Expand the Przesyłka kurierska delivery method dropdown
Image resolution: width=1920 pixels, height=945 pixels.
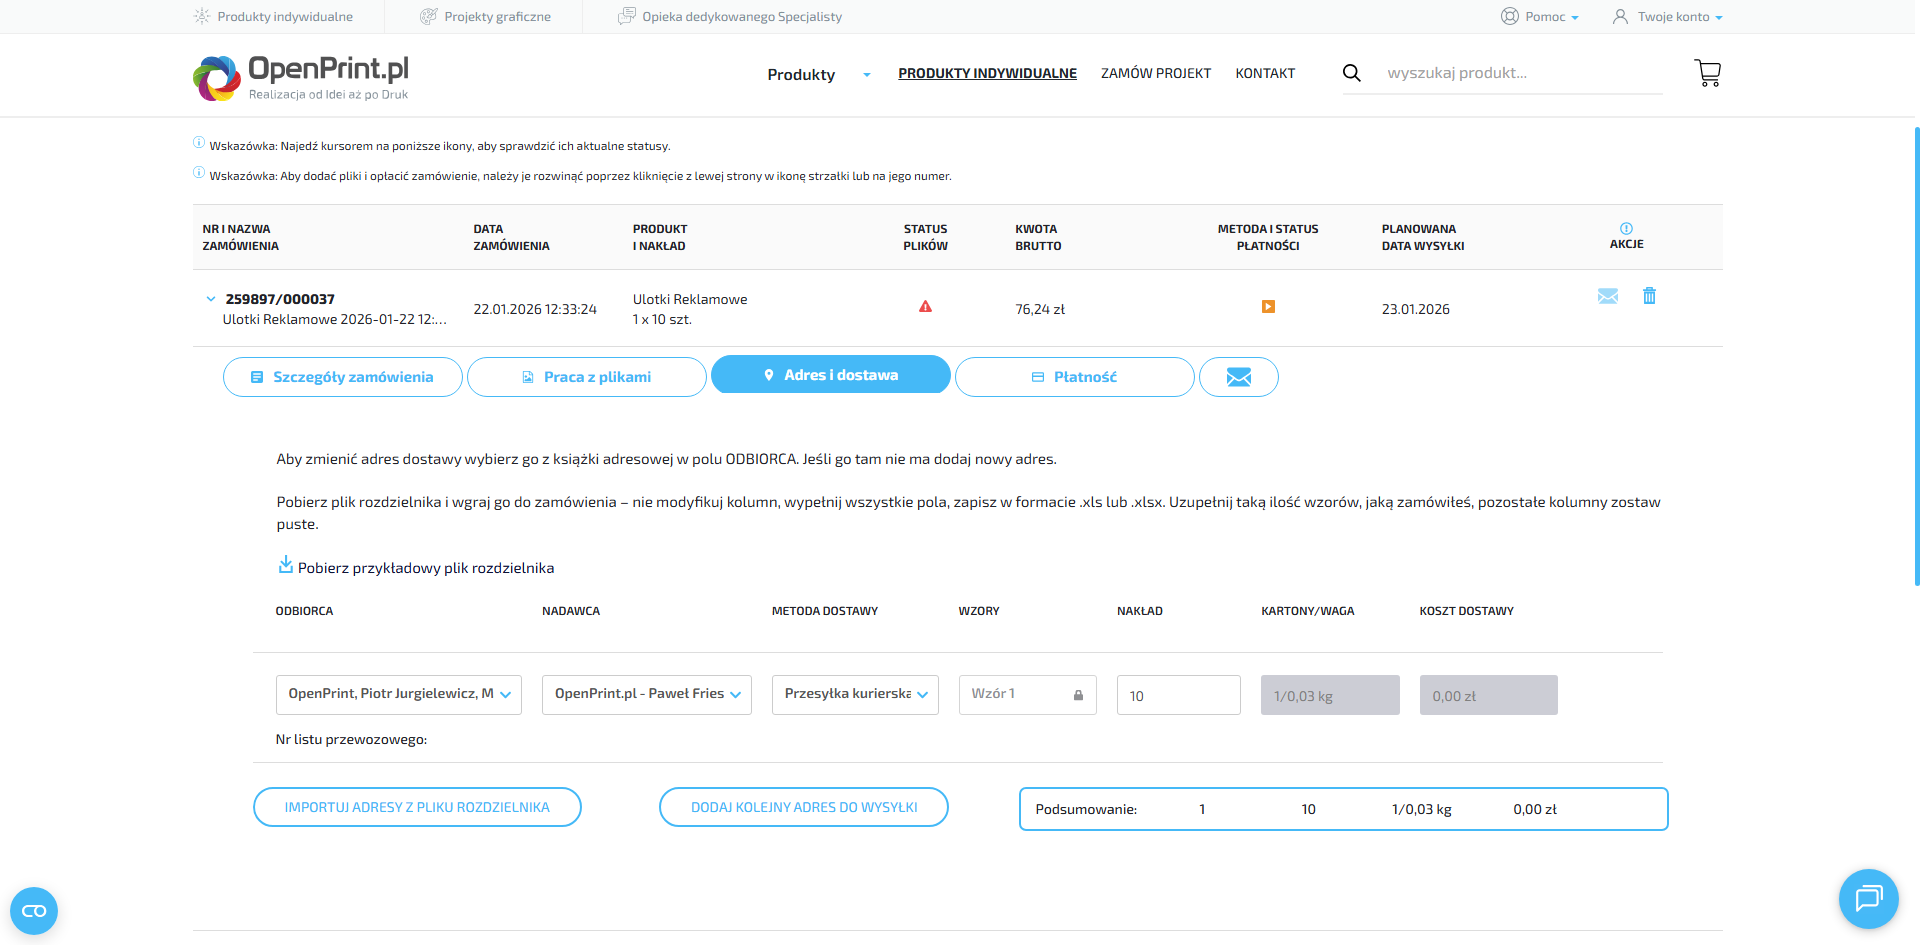[x=855, y=695]
